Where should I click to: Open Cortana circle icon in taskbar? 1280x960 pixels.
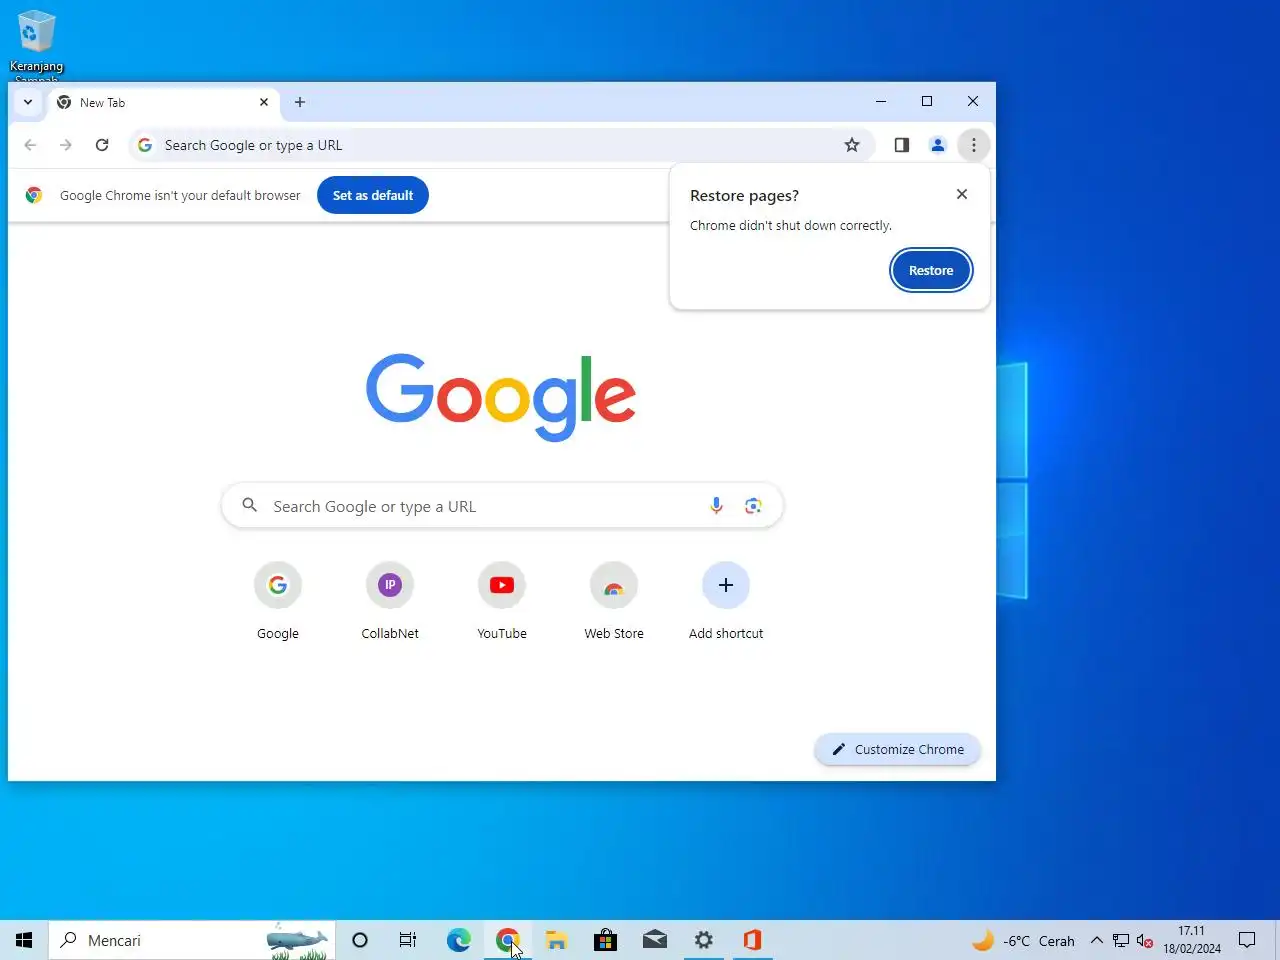[x=360, y=940]
